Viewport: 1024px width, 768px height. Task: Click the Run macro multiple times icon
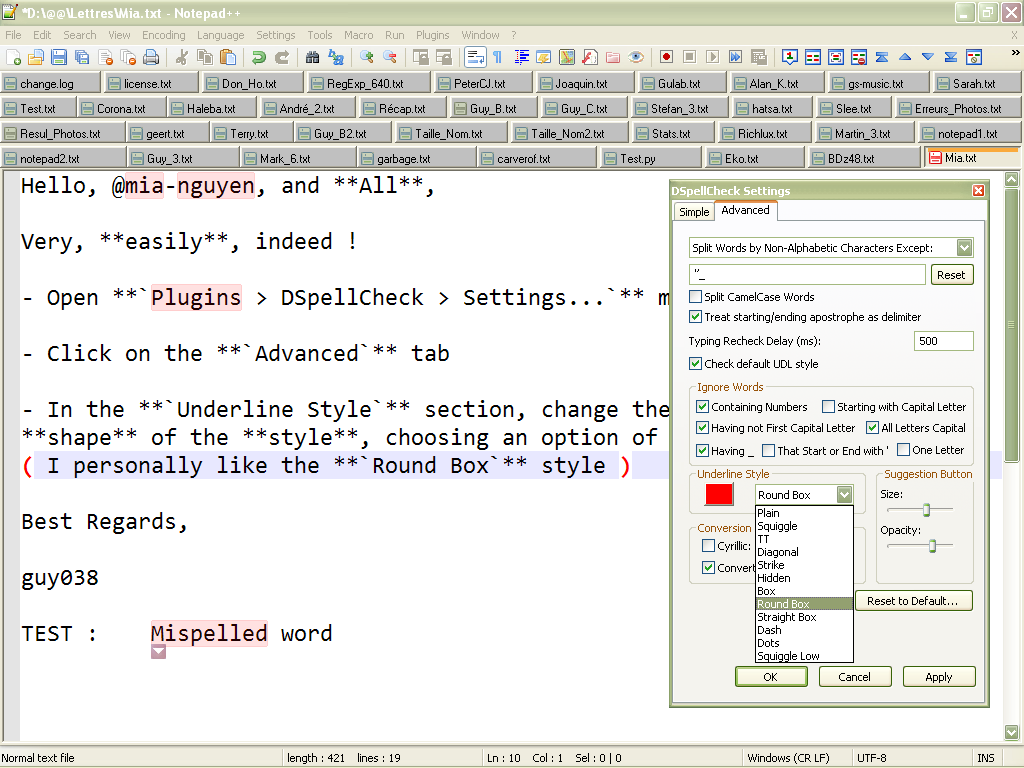735,57
